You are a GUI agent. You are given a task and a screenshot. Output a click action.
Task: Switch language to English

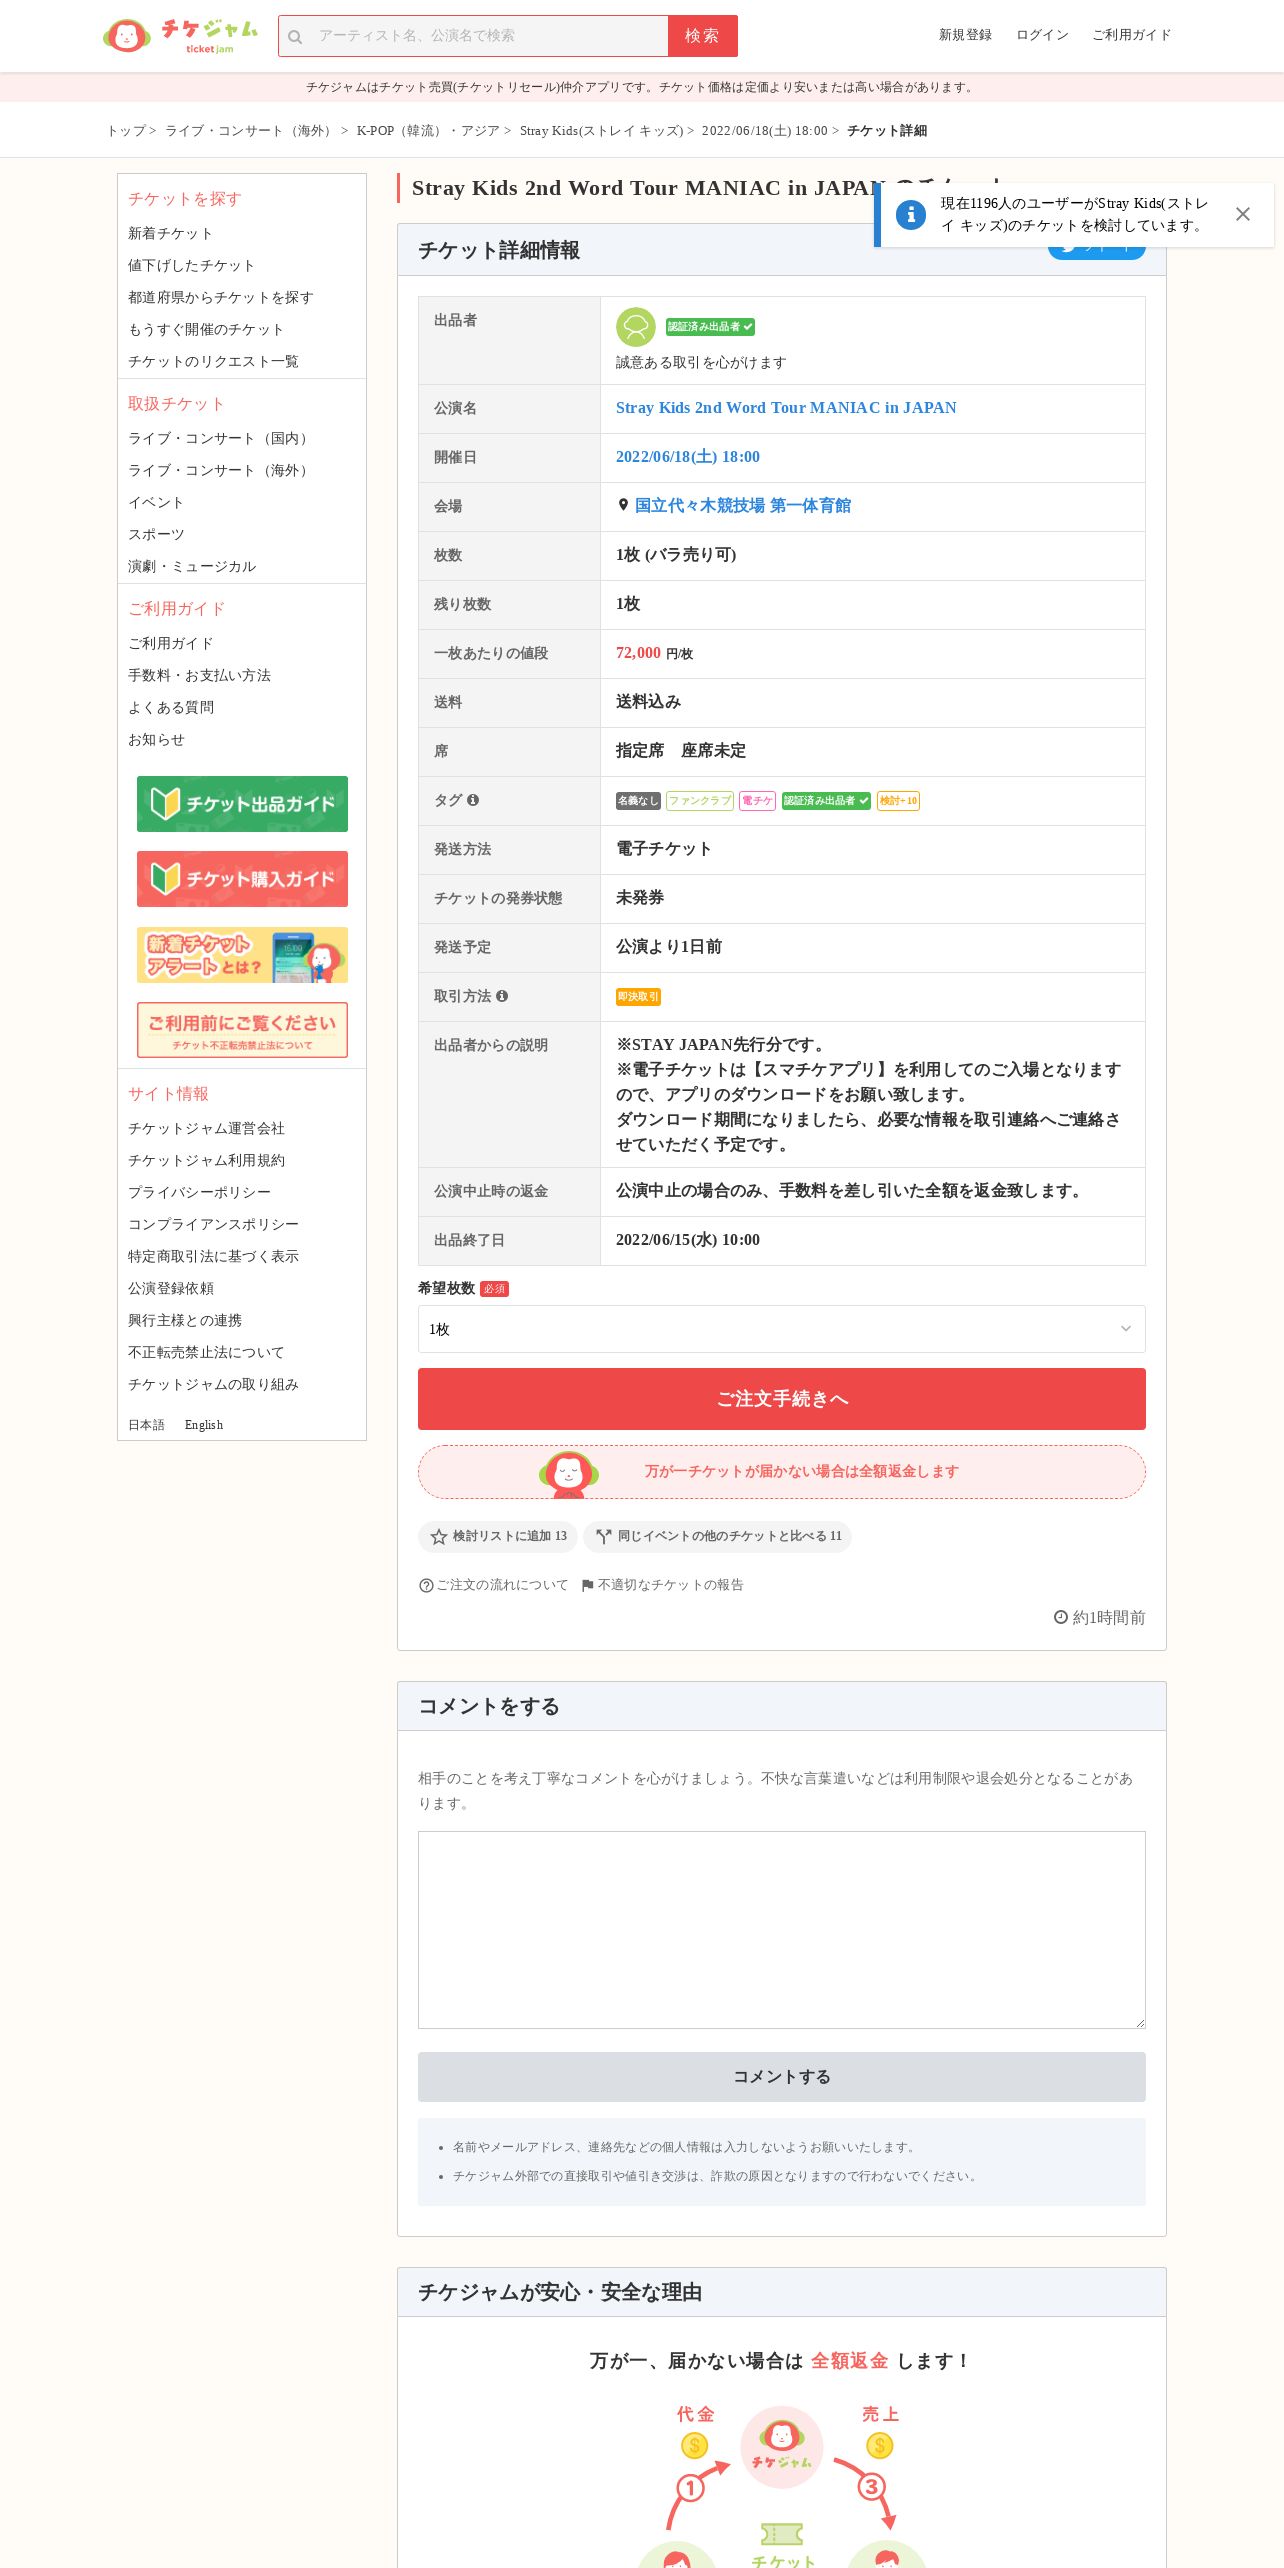point(204,1425)
